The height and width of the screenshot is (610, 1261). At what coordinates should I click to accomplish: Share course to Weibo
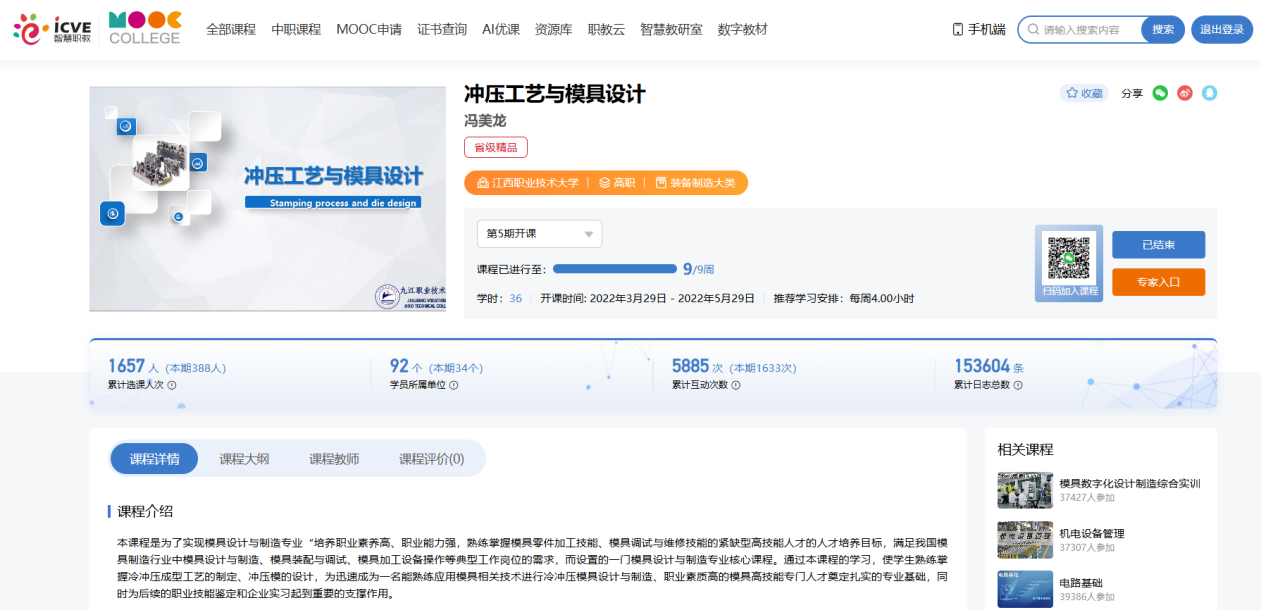pos(1185,93)
